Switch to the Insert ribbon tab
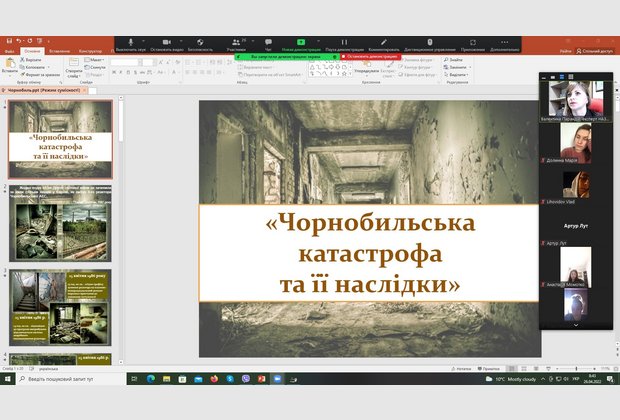This screenshot has width=620, height=420. [x=60, y=51]
